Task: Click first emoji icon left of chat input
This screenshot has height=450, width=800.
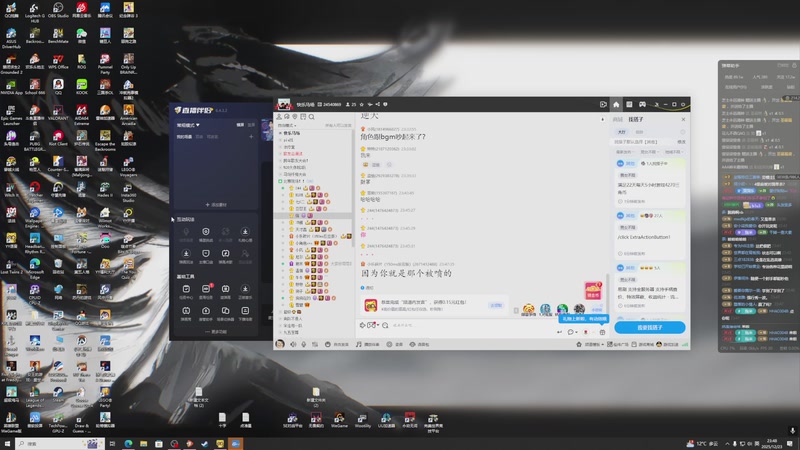Action: [363, 325]
